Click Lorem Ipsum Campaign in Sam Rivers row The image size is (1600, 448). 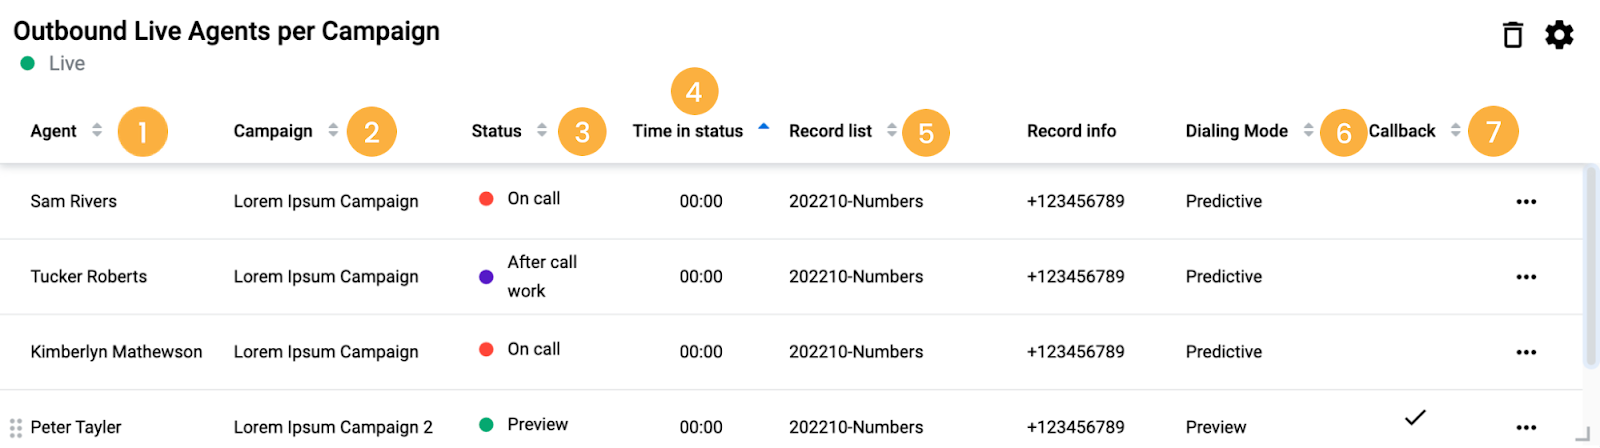click(326, 201)
